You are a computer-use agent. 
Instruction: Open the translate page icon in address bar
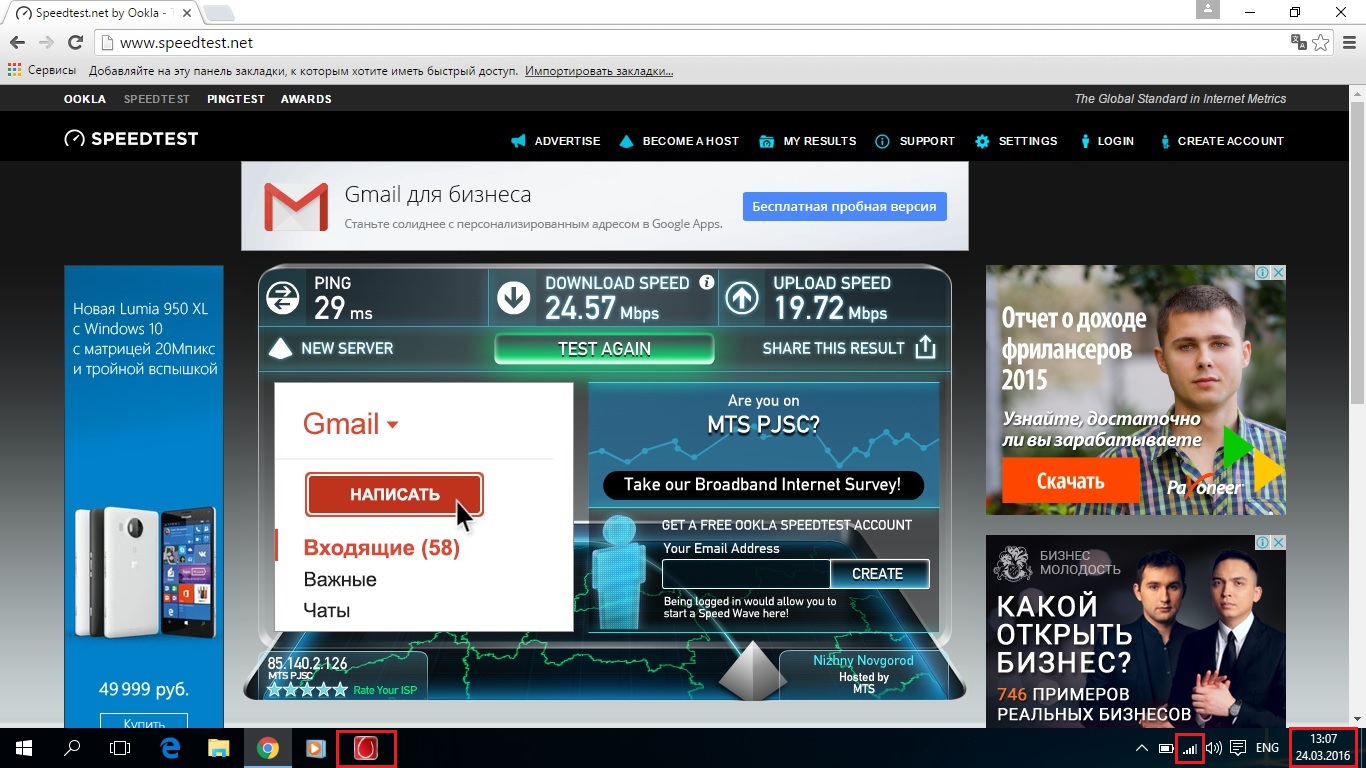1298,43
